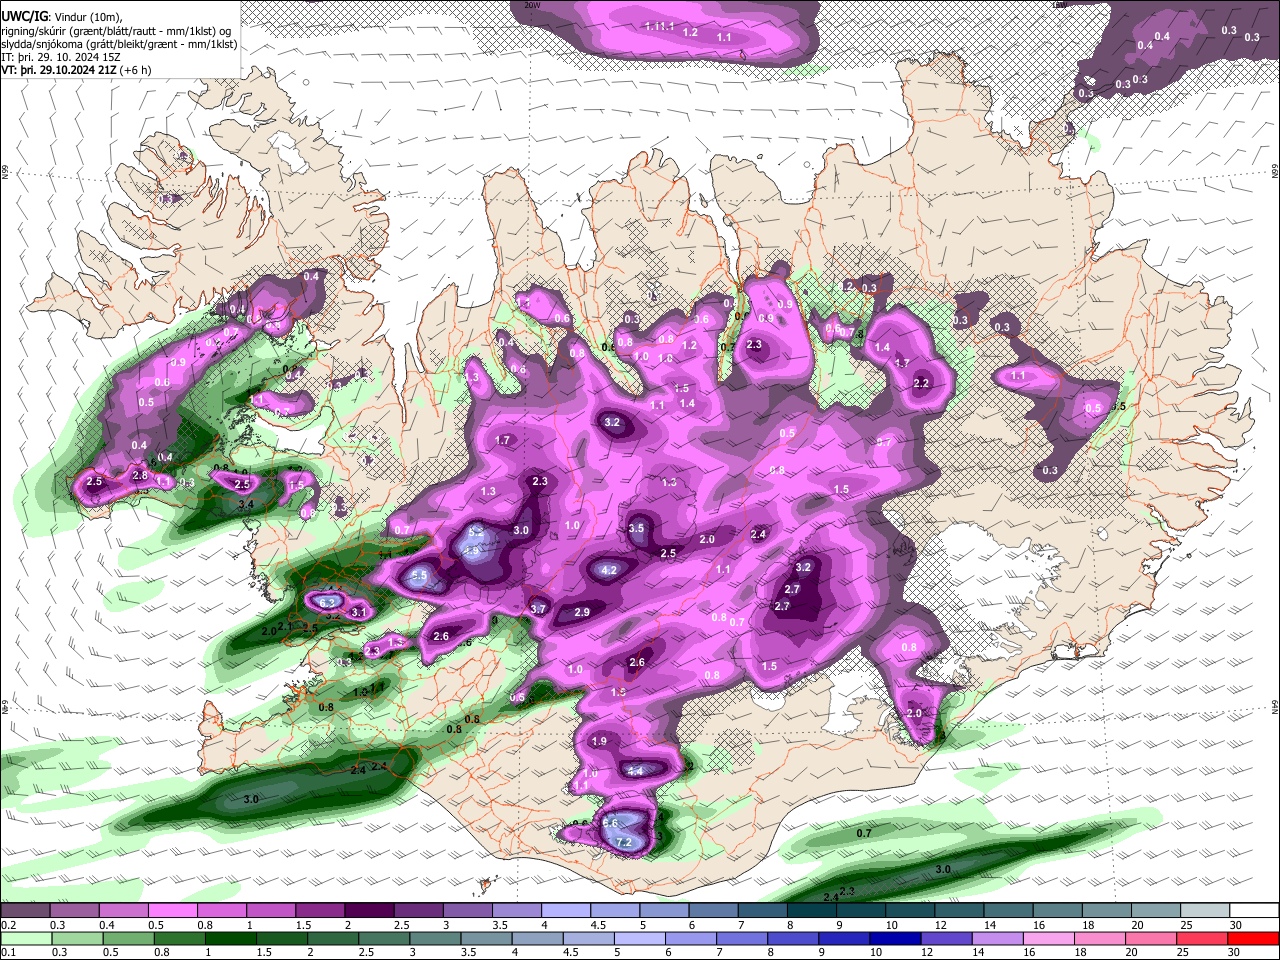Pick the first snow swatch labeled 0.2
Image resolution: width=1280 pixels, height=960 pixels.
pyautogui.click(x=25, y=911)
